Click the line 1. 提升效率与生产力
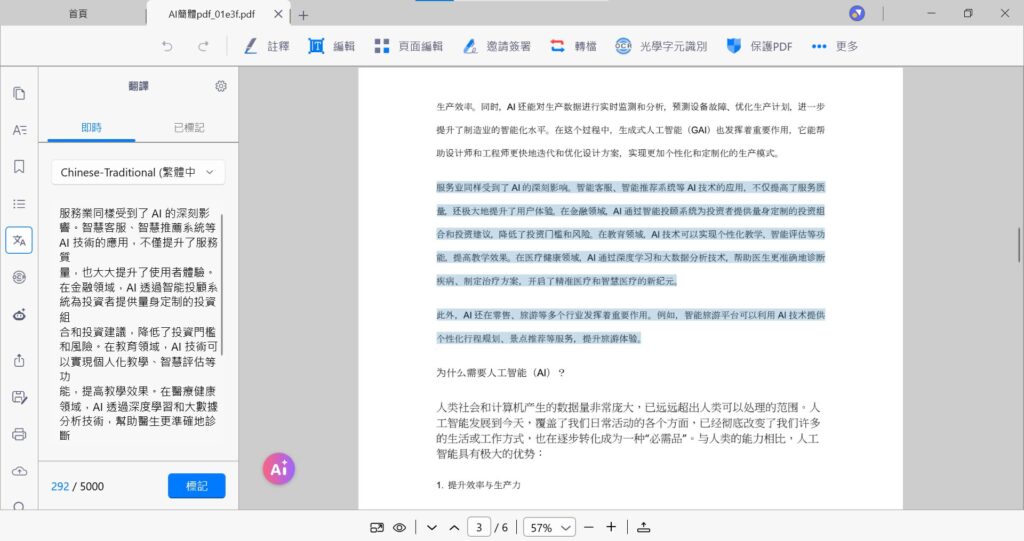The height and width of the screenshot is (541, 1024). click(478, 485)
